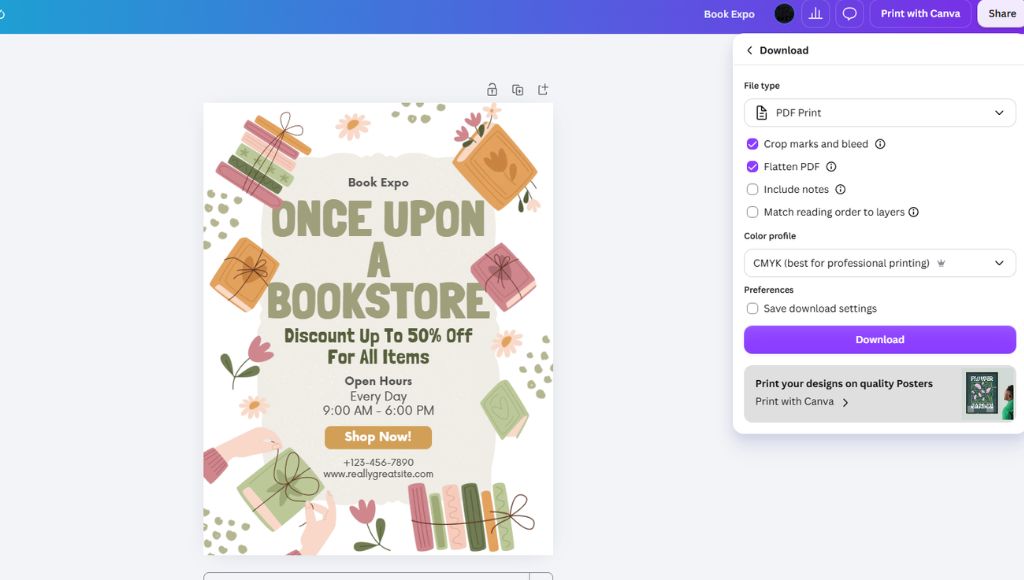Uncheck Crop marks and bleed

(752, 144)
